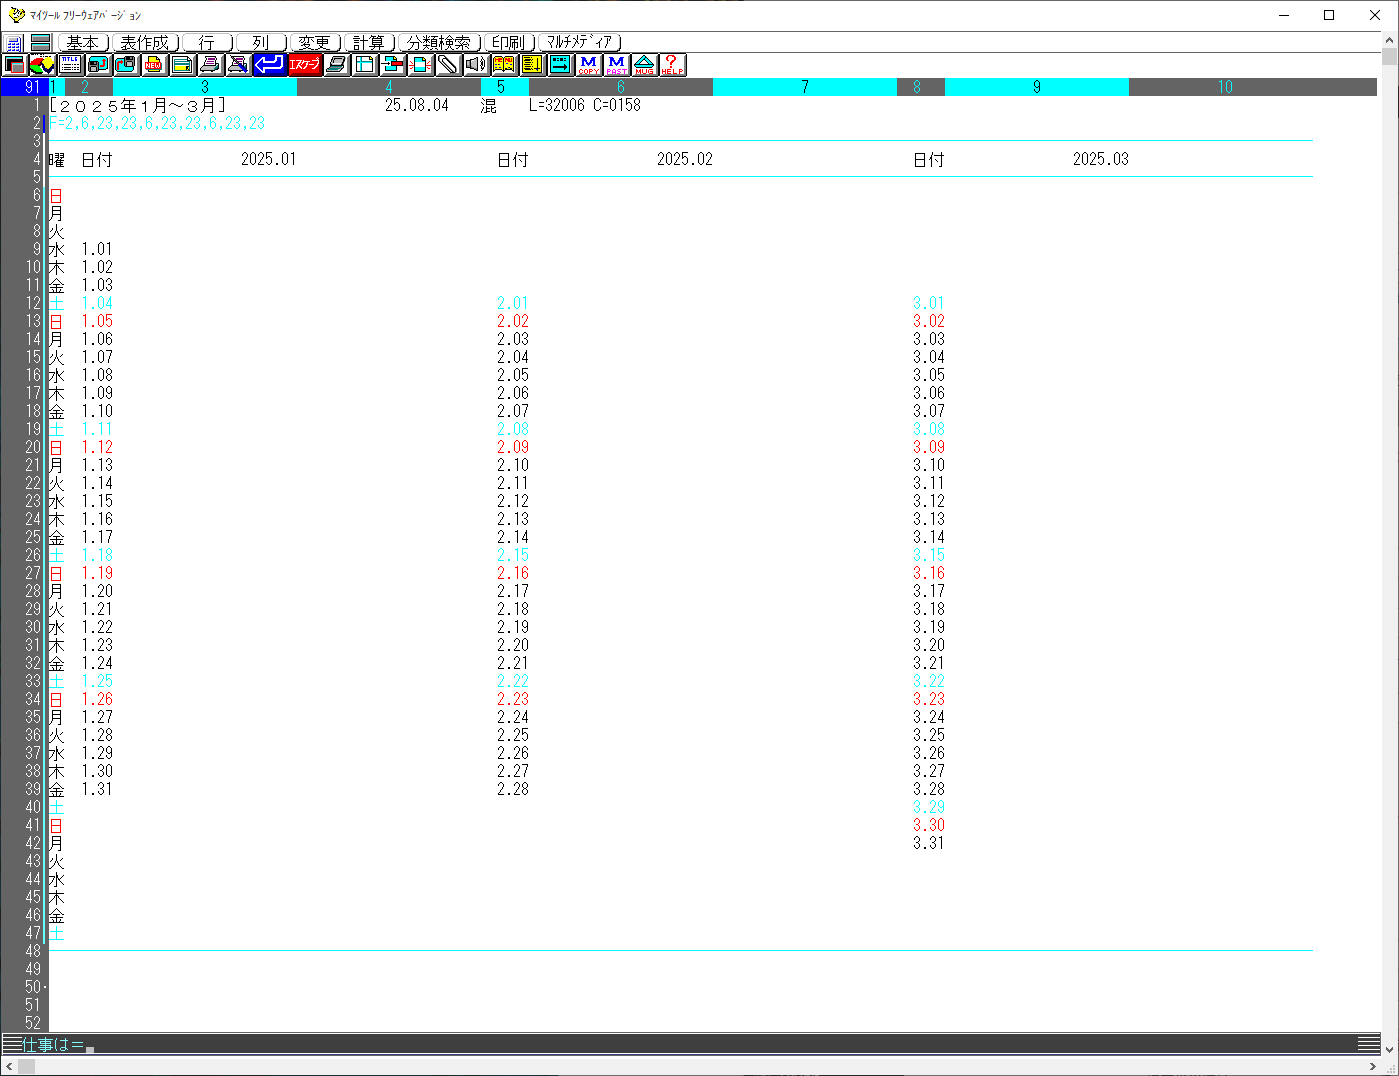This screenshot has width=1399, height=1076.
Task: Open the 印刷 menu
Action: click(x=509, y=42)
